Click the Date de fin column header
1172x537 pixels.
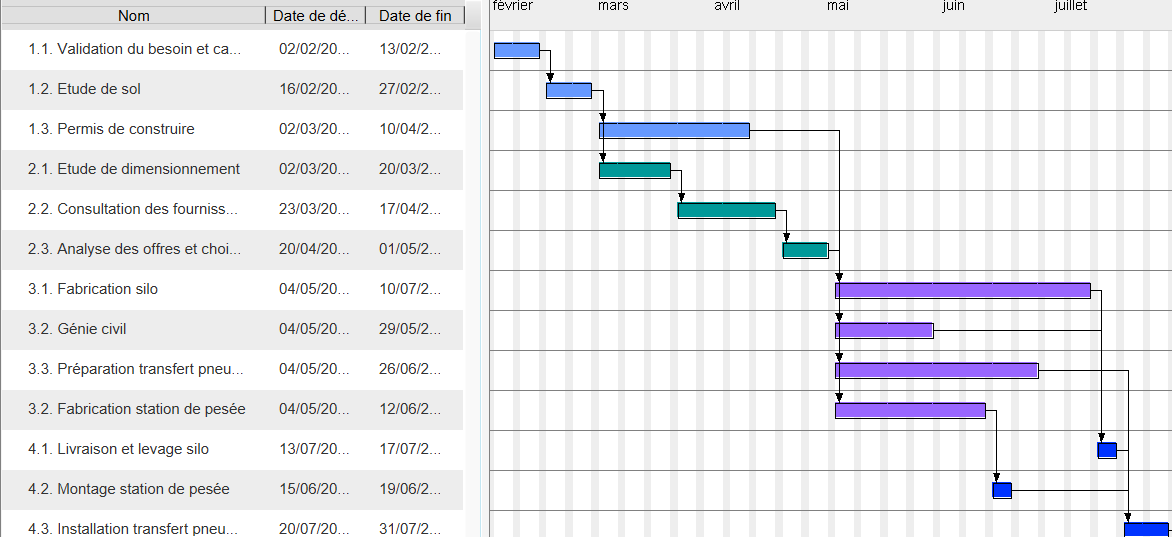[x=415, y=16]
